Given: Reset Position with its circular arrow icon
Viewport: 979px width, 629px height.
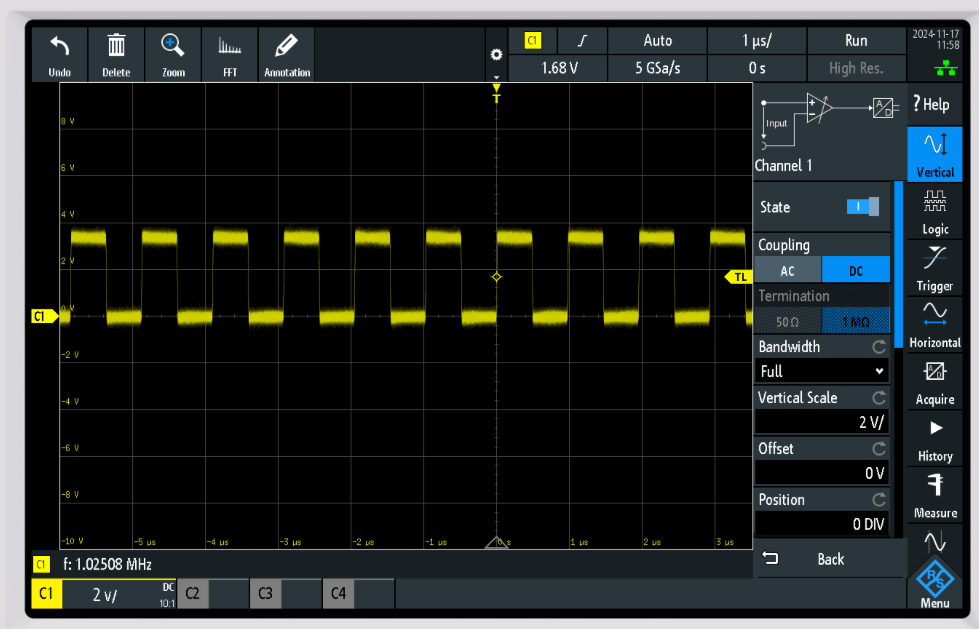Looking at the screenshot, I should click(879, 500).
